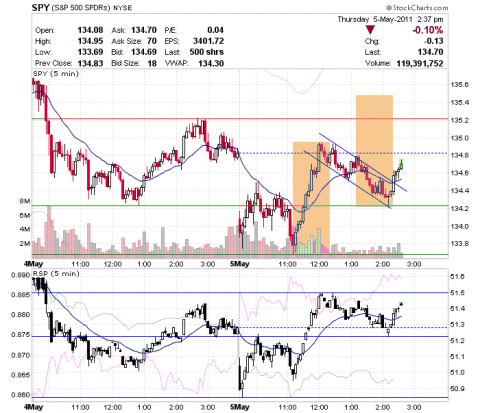Click the 8M volume scale label

click(25, 201)
